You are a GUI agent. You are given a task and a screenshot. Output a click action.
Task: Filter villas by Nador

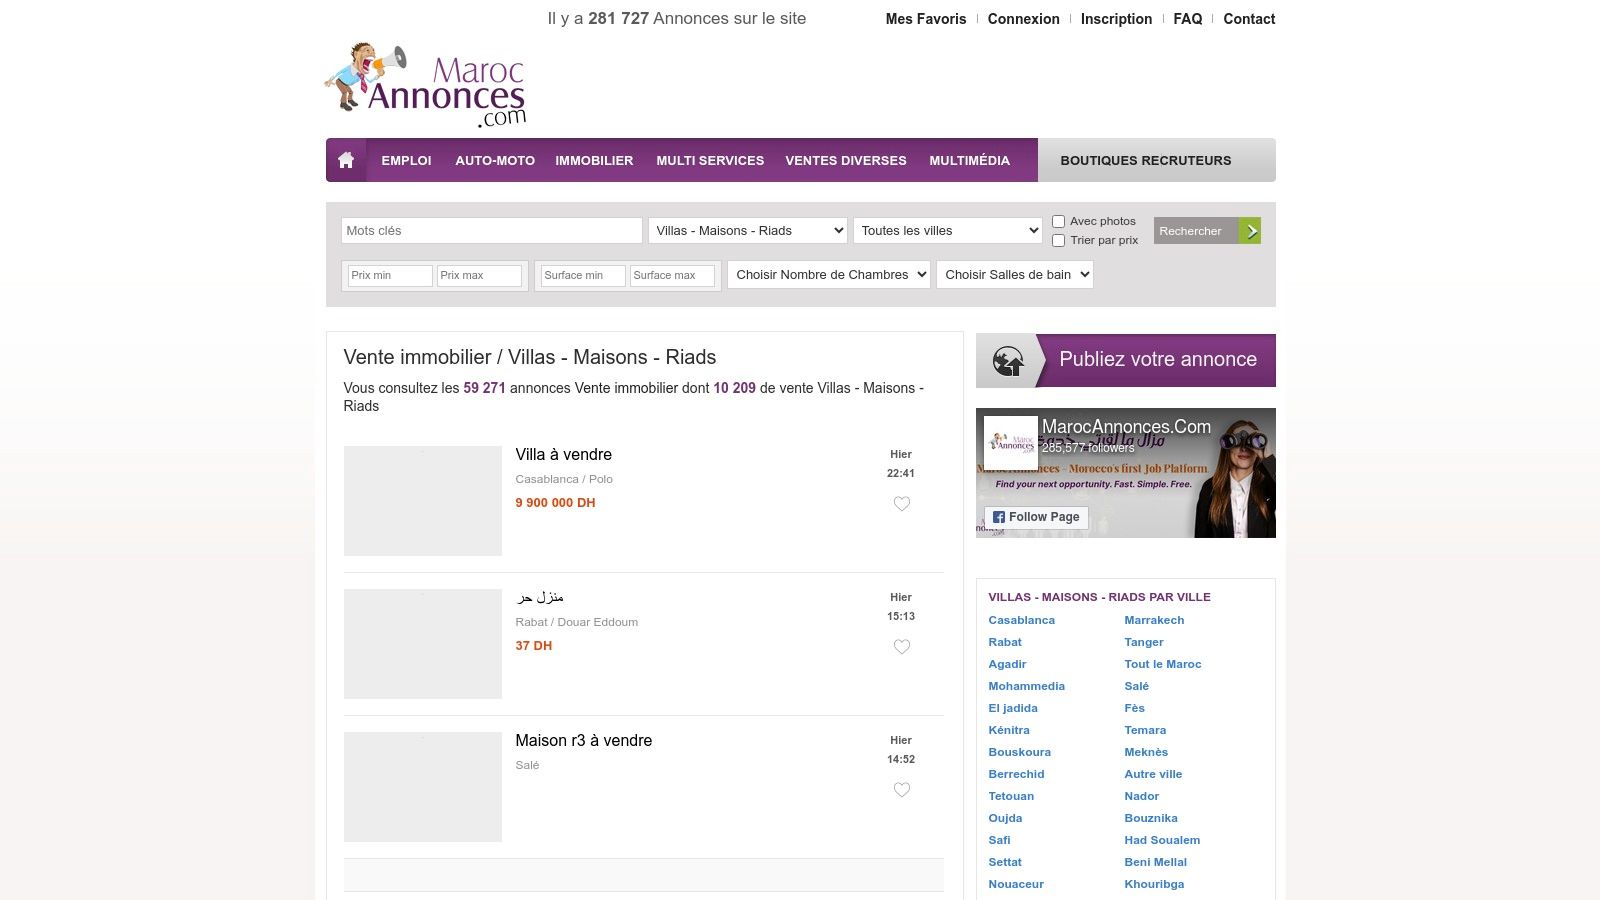pyautogui.click(x=1141, y=796)
